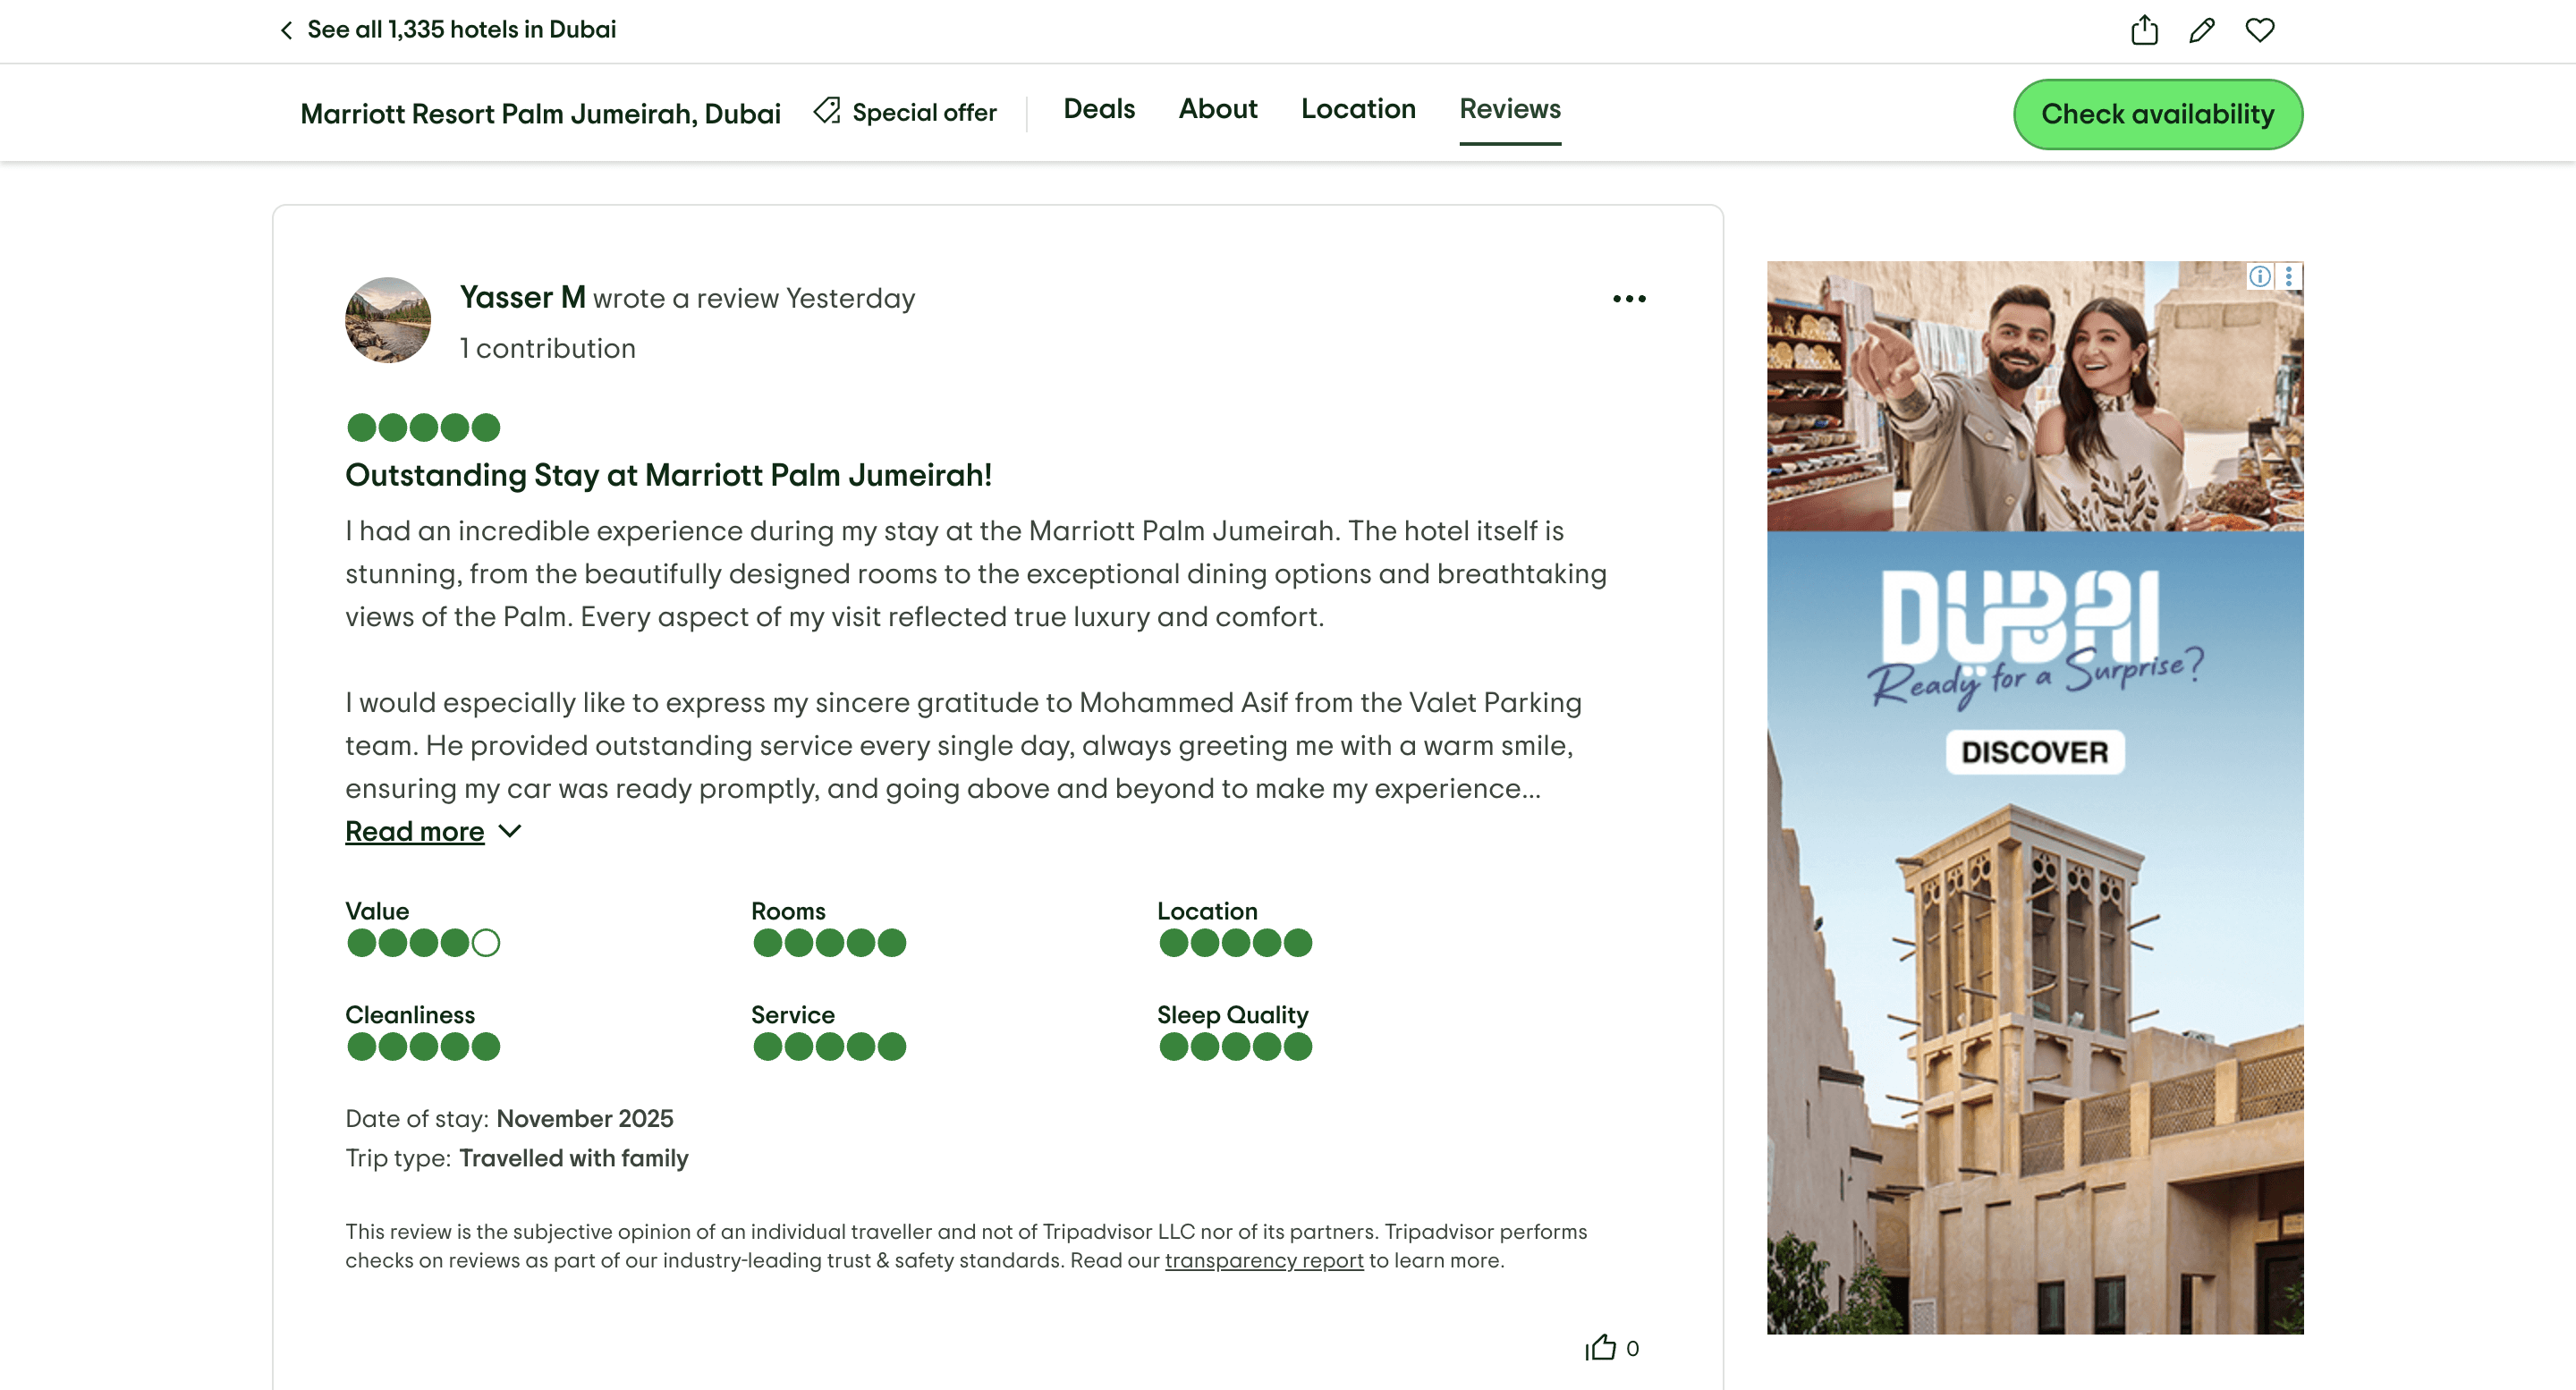Click the info icon on the Dubai ad
Screen dimensions: 2576x1390
(2260, 277)
